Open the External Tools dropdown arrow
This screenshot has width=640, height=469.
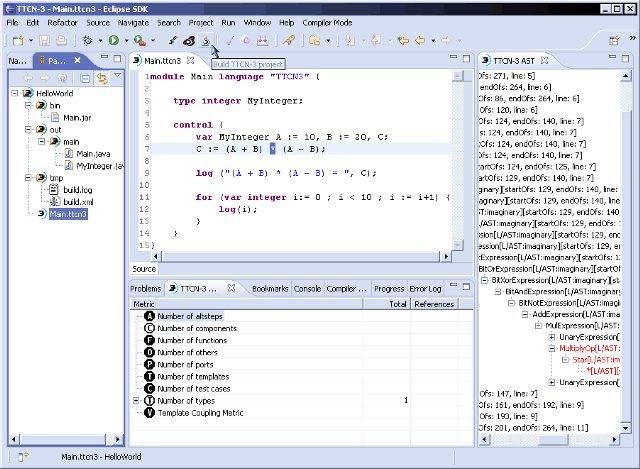tap(153, 41)
